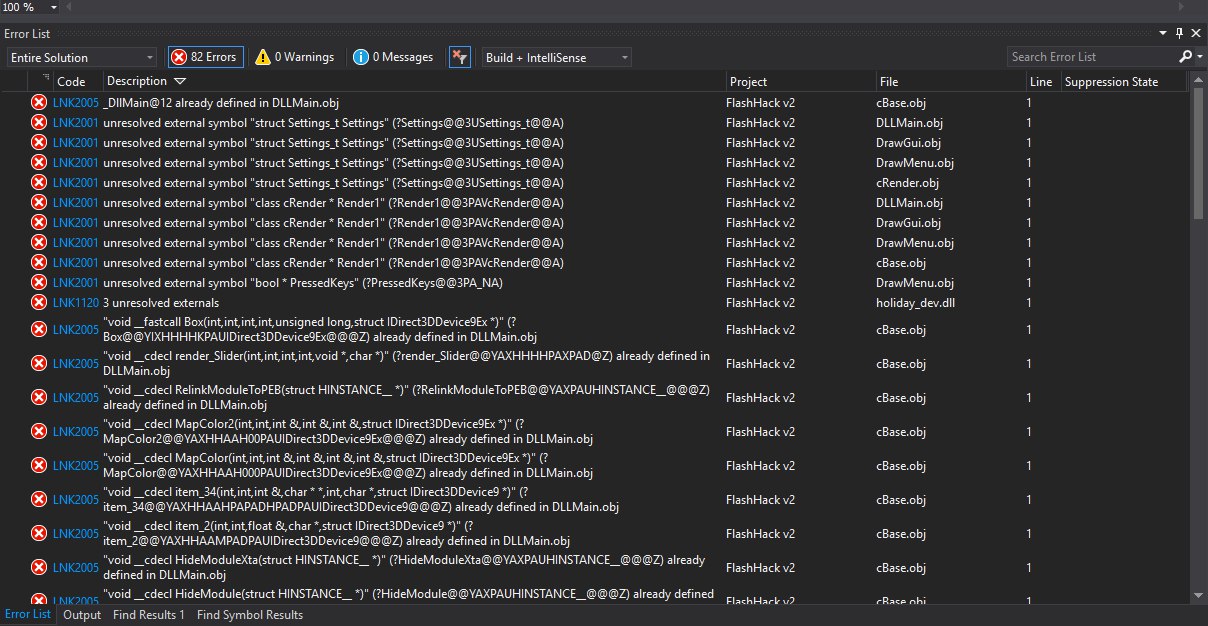Select the item_2 already defined description

pos(336,534)
